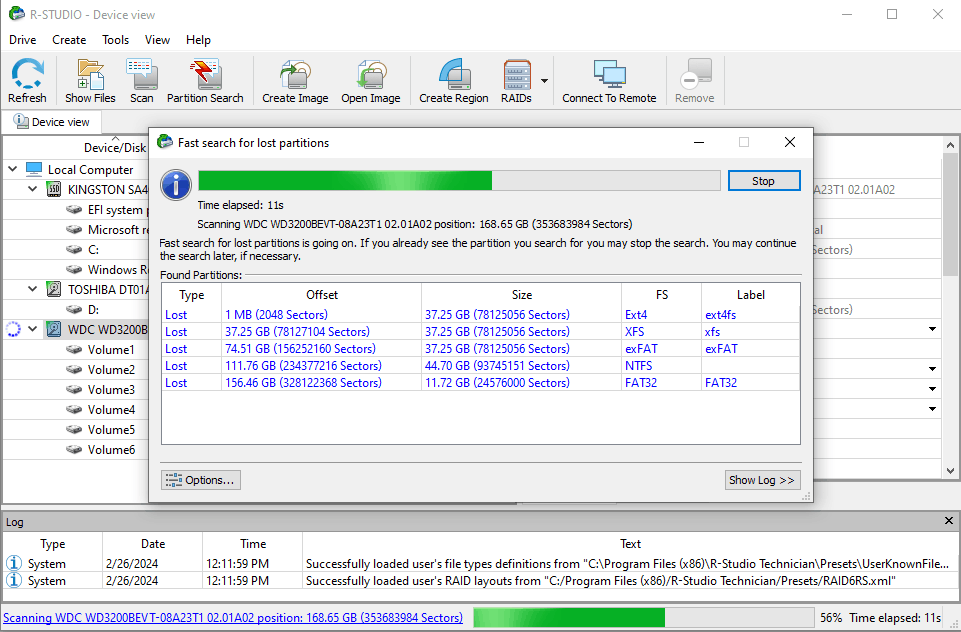Click the second System log info icon

(13, 580)
